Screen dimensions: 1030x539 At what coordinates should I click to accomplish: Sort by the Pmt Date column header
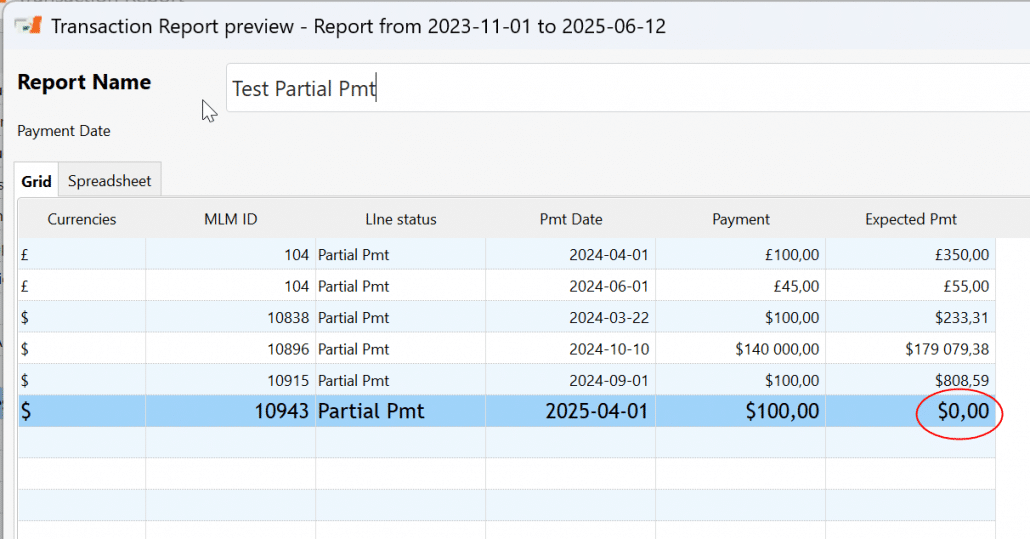coord(570,219)
